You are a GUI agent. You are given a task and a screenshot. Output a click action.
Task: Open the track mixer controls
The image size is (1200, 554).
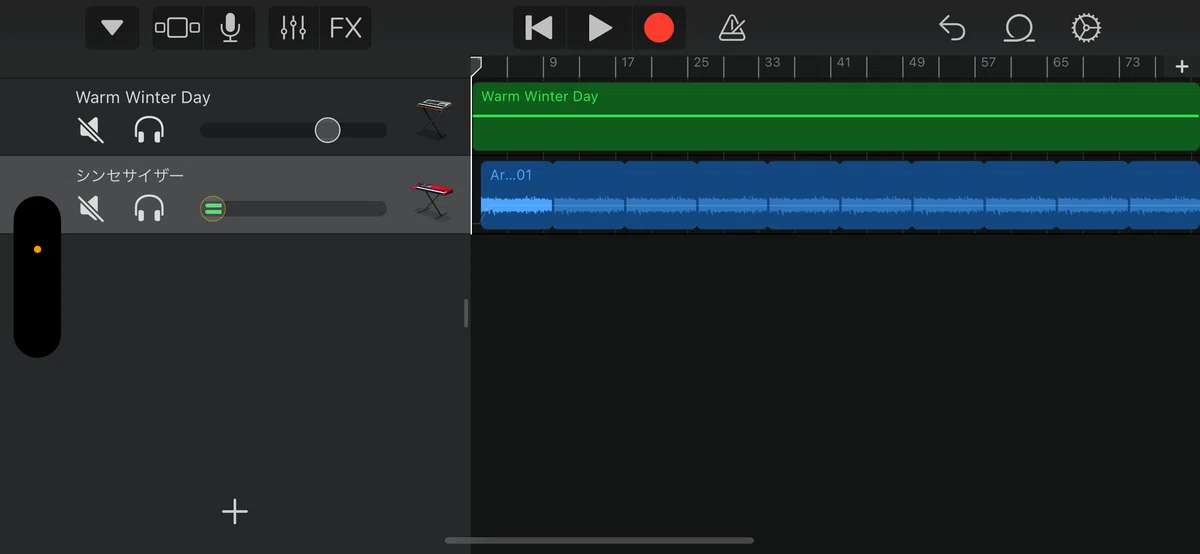[293, 28]
